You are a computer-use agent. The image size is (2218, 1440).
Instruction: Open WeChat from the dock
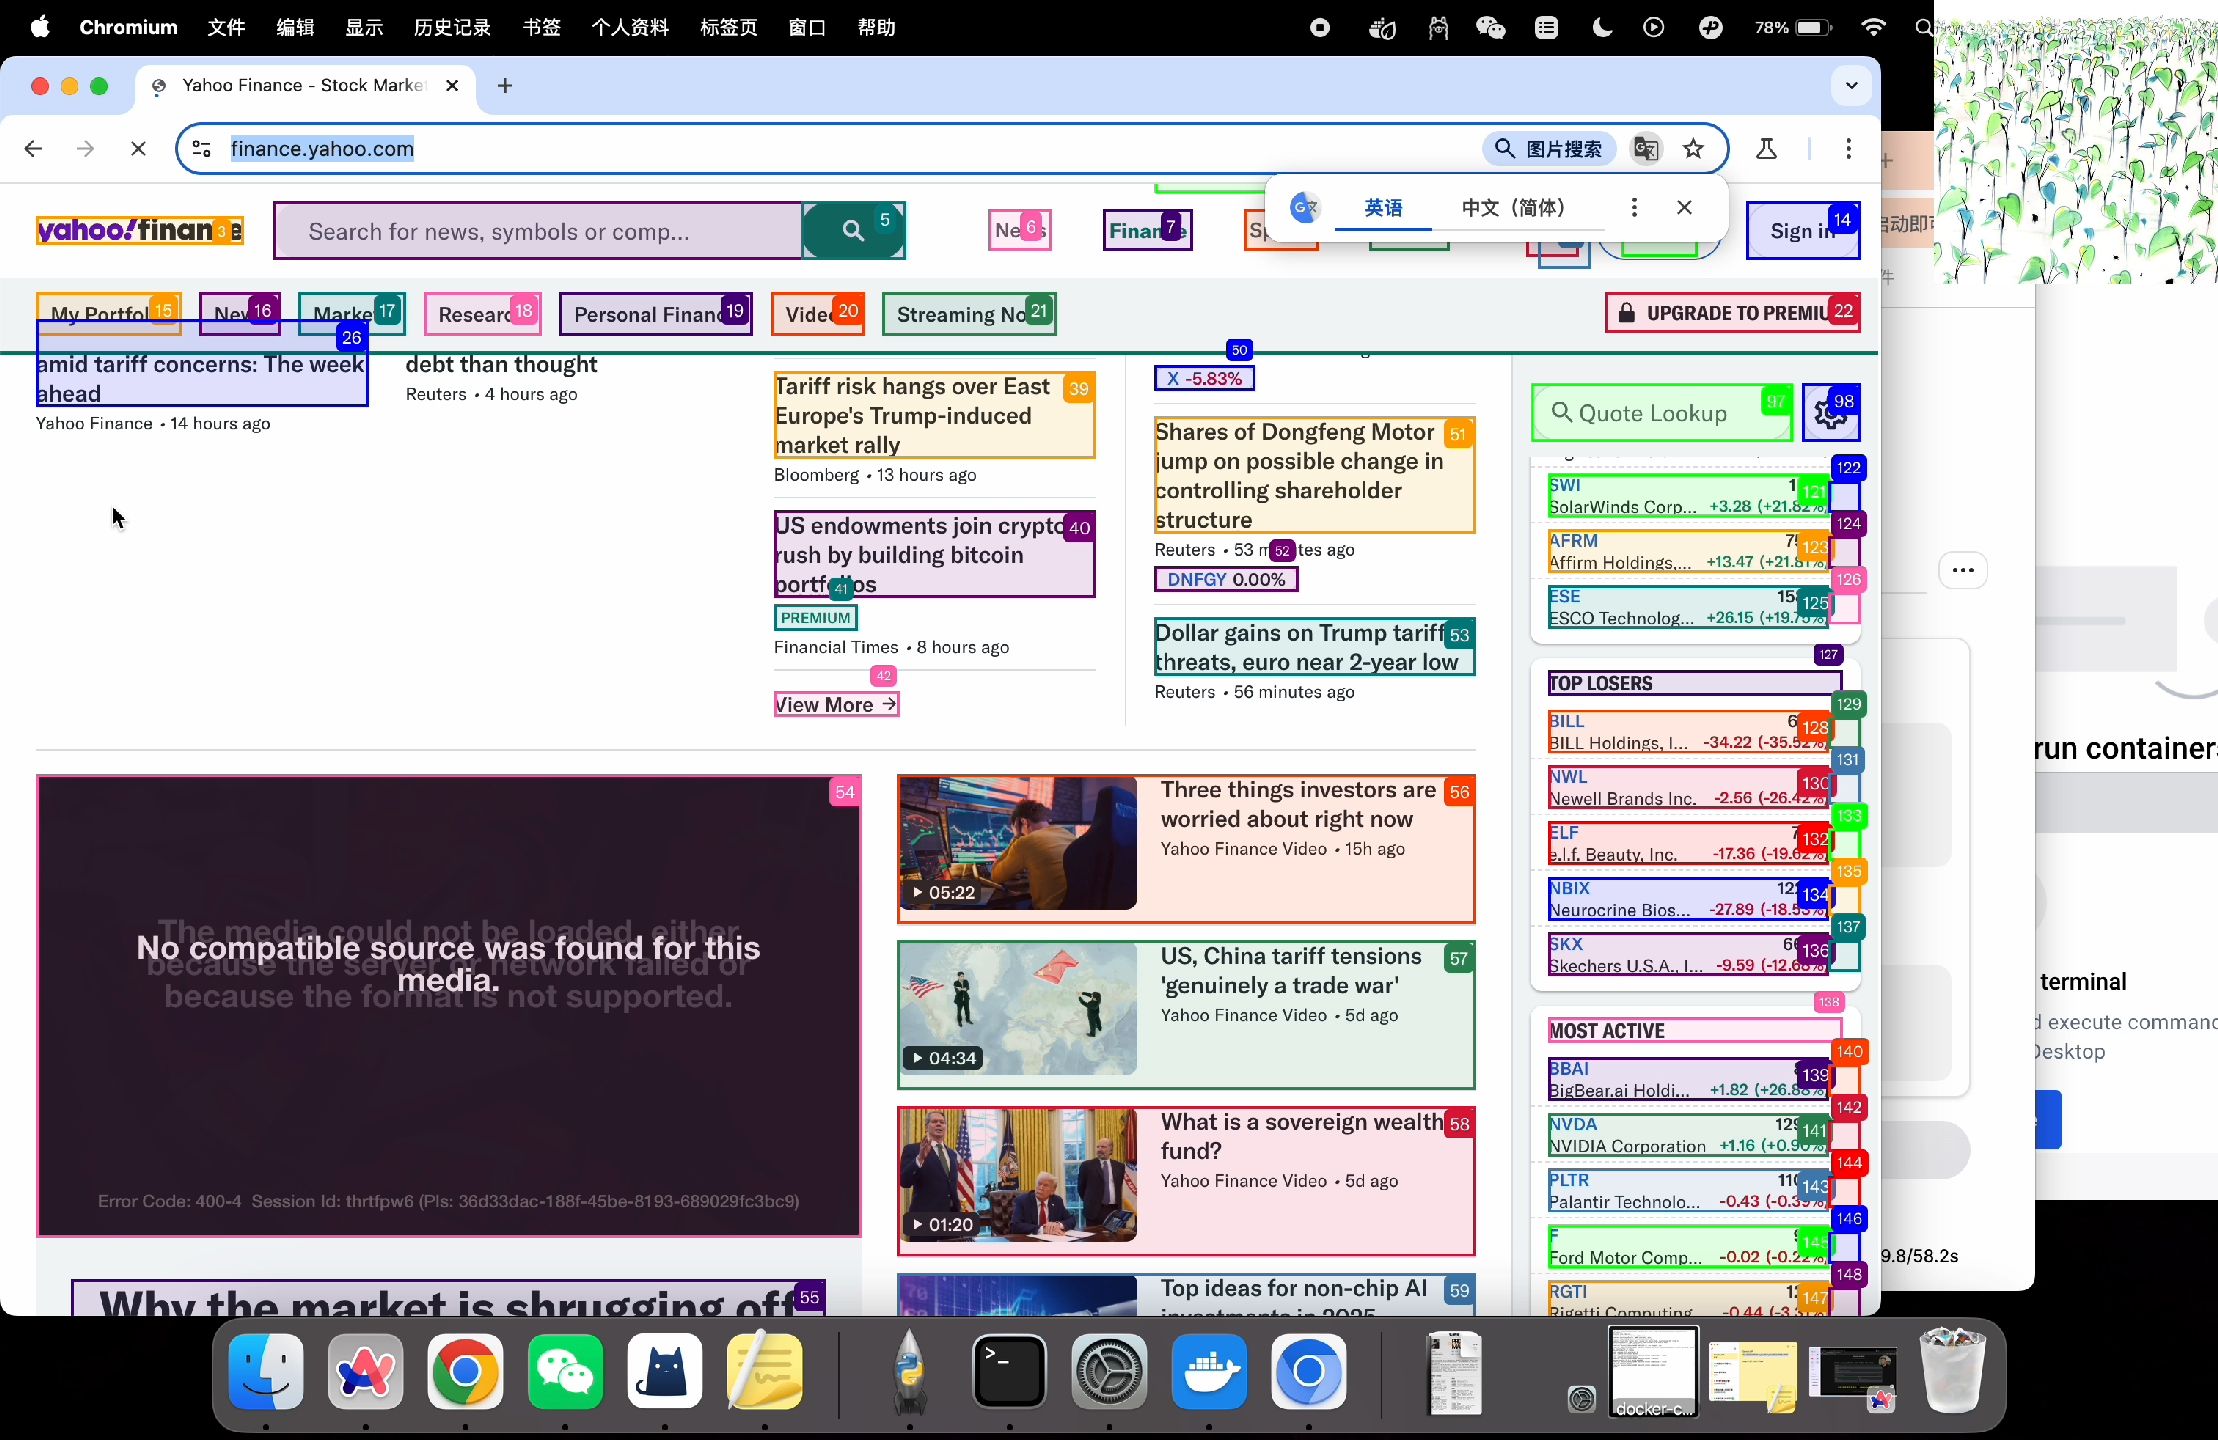click(x=565, y=1372)
